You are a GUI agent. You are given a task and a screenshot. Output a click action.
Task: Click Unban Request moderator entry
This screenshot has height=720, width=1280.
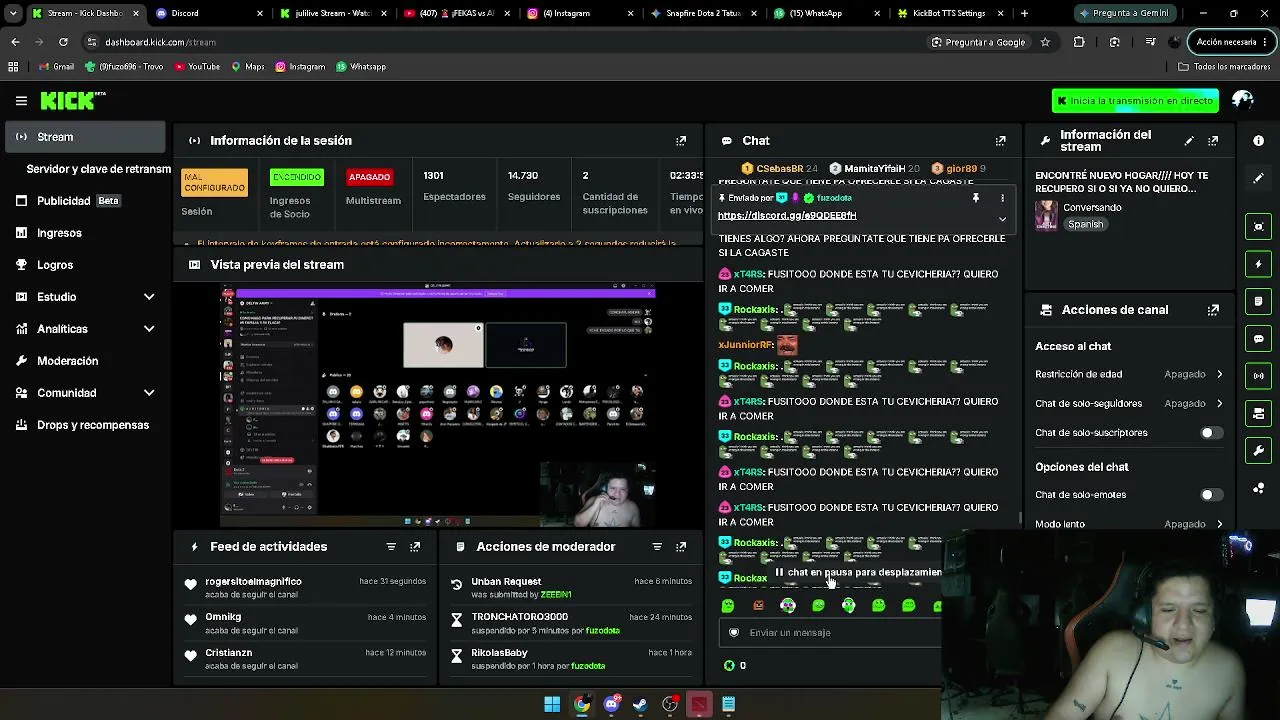[x=570, y=588]
